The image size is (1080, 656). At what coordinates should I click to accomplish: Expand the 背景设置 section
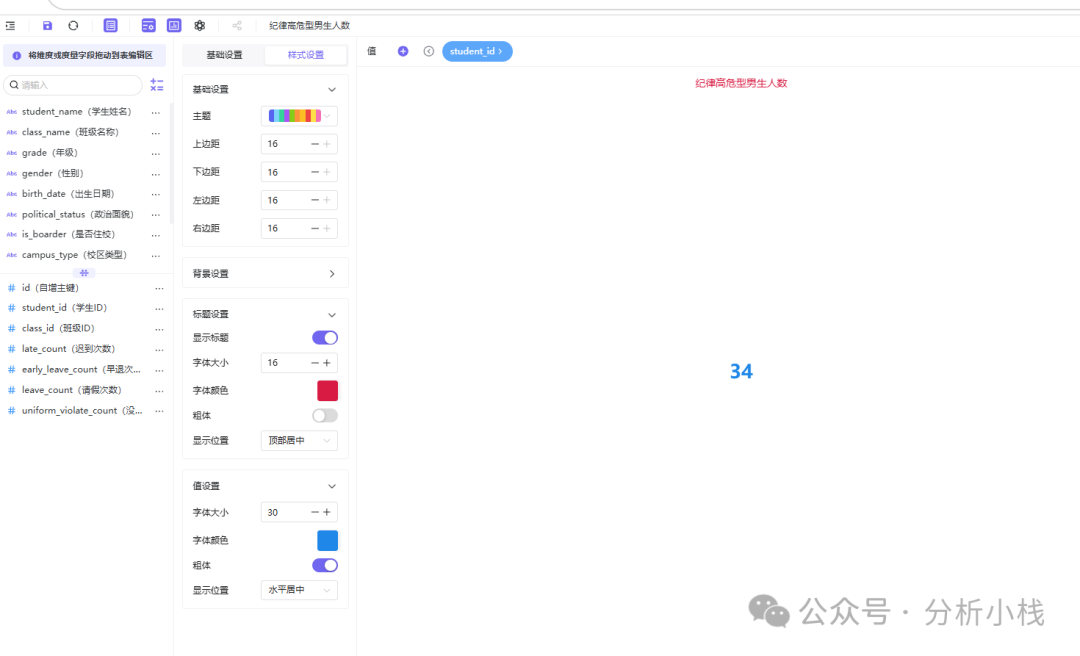pyautogui.click(x=265, y=274)
